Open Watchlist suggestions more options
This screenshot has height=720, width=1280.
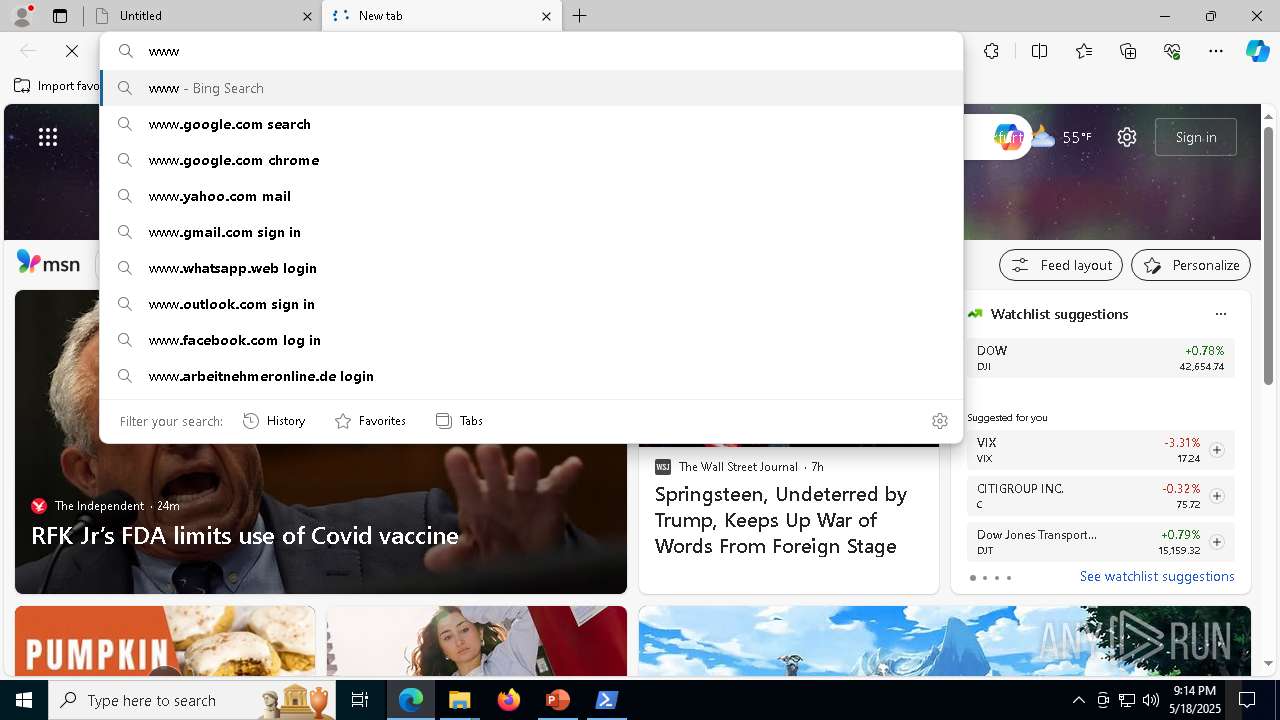(x=1220, y=314)
